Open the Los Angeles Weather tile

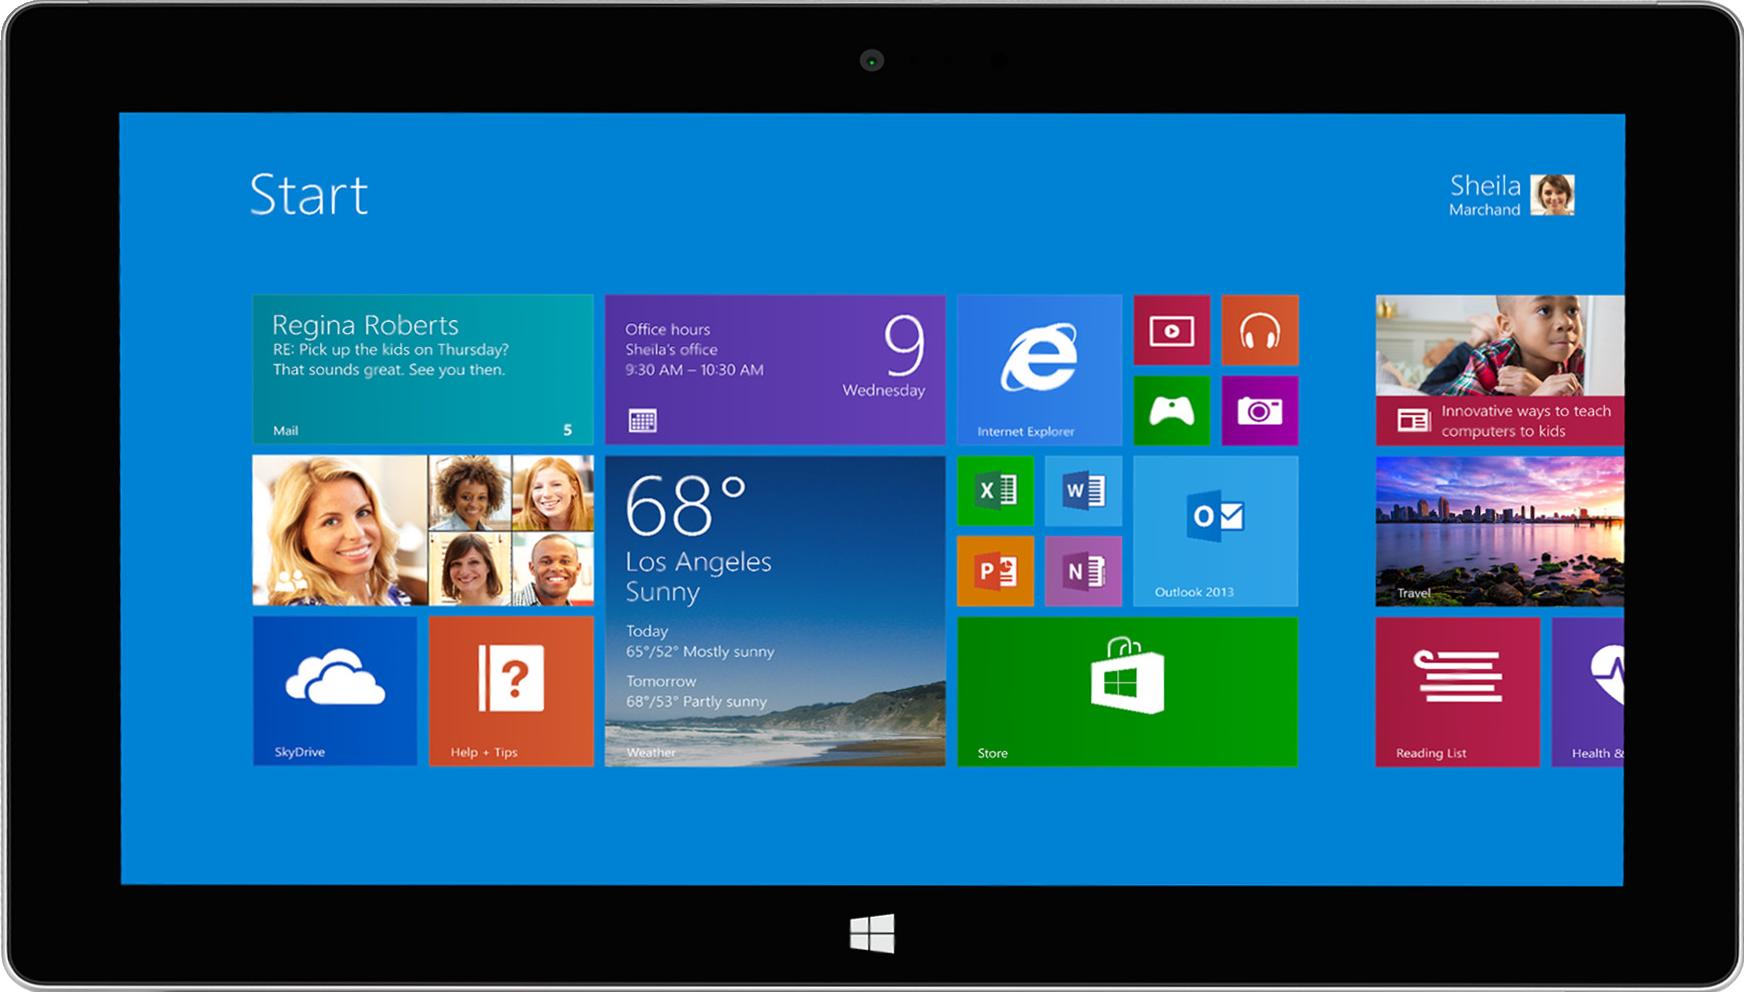[775, 611]
